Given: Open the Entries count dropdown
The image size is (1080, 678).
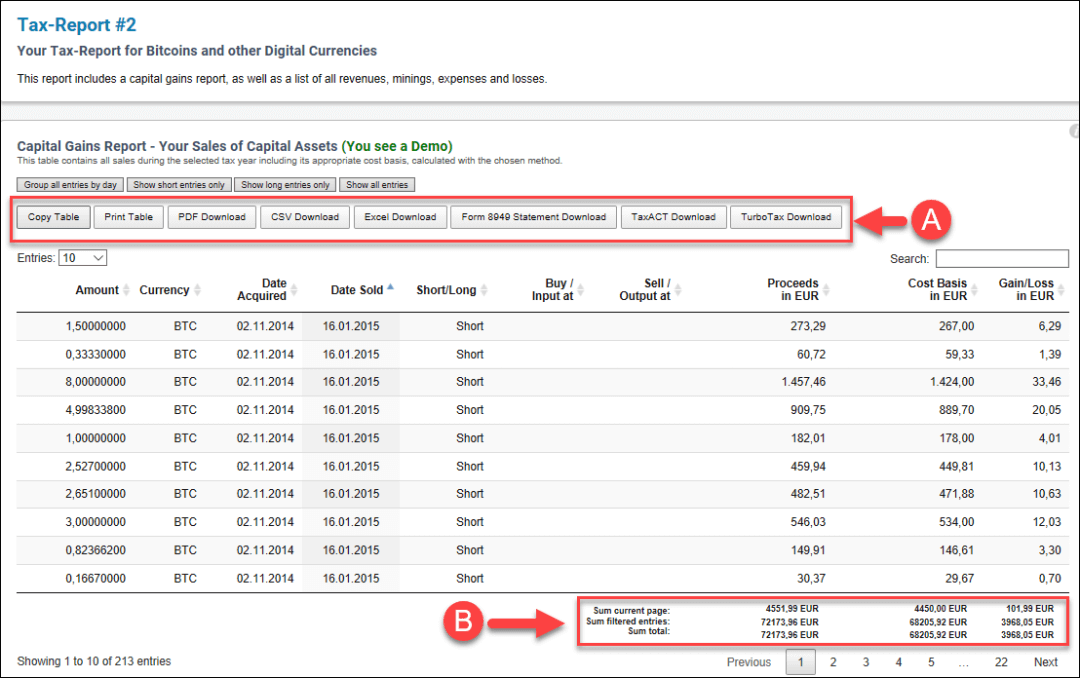Looking at the screenshot, I should tap(83, 258).
